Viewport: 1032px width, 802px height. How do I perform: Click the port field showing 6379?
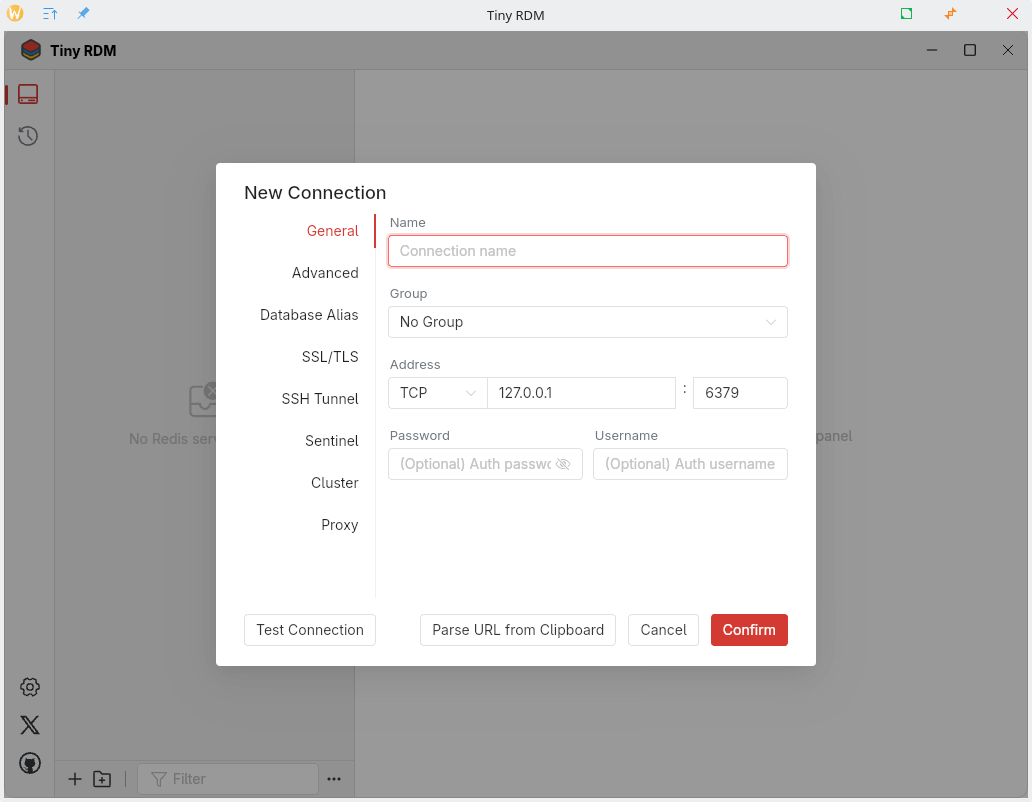point(740,393)
